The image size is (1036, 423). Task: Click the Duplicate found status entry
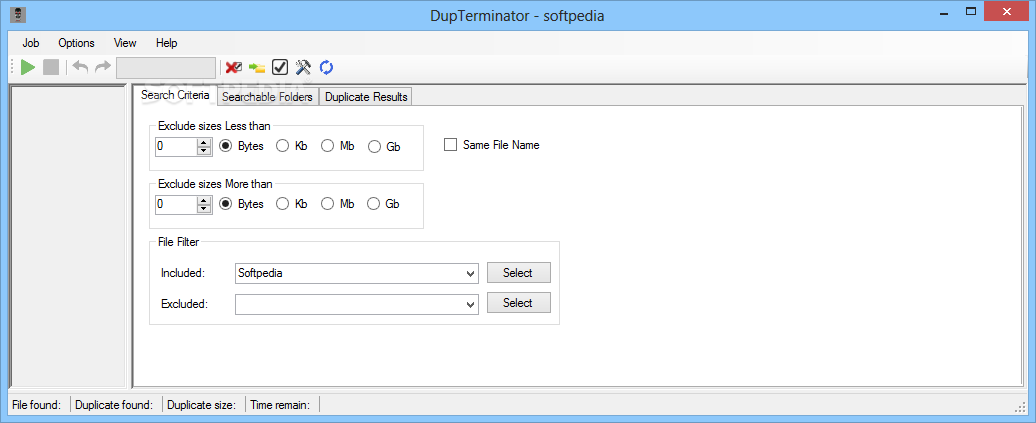(x=114, y=404)
